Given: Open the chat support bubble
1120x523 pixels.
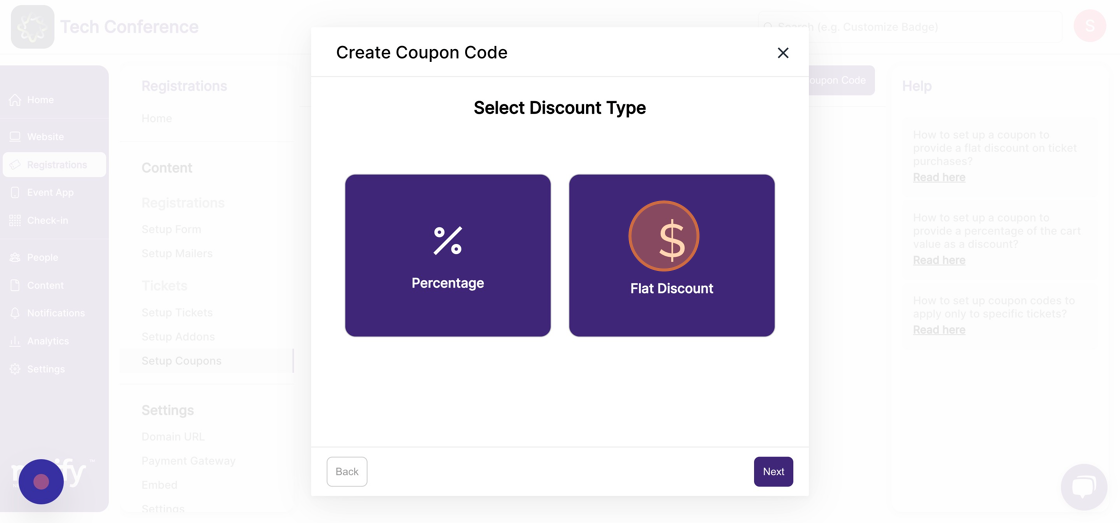Looking at the screenshot, I should pos(1084,487).
